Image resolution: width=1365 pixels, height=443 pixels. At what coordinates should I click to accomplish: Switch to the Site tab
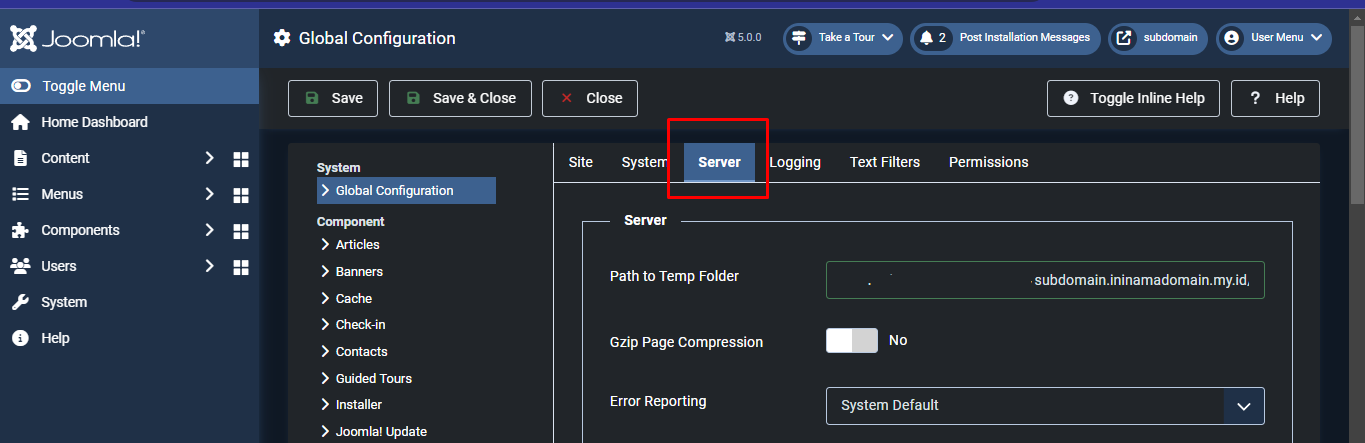[581, 162]
